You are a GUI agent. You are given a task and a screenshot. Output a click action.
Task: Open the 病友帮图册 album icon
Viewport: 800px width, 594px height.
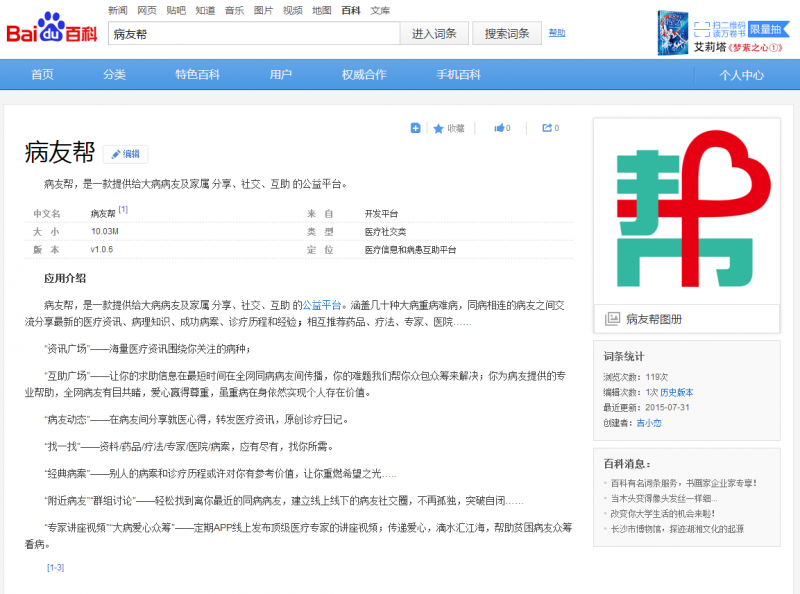tap(612, 319)
